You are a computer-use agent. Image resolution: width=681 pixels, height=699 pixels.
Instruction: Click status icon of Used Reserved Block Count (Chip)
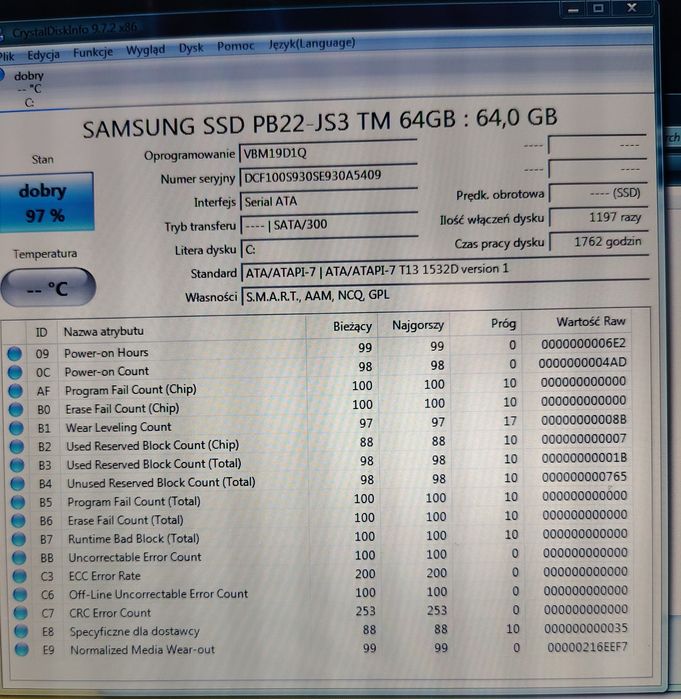click(16, 446)
